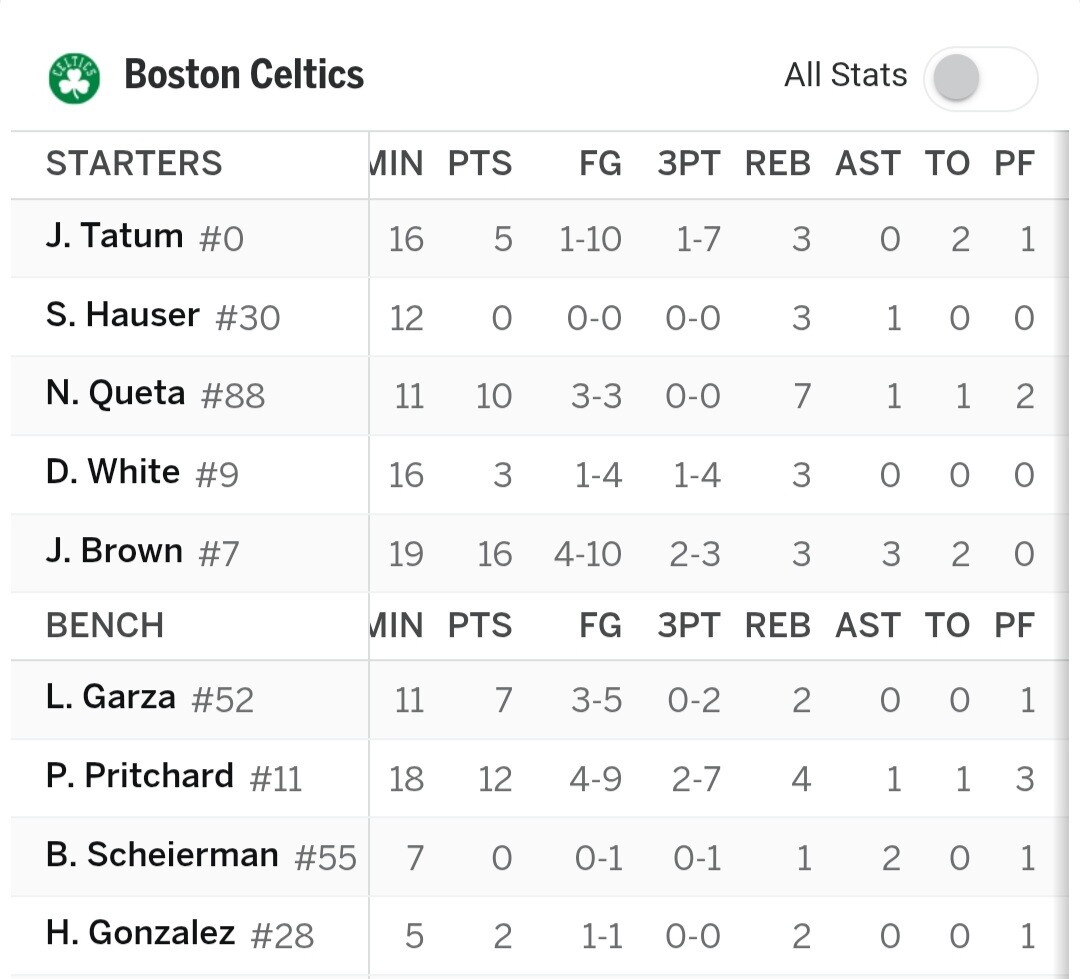Click the bench AST column header
Viewport: 1080px width, 979px height.
(868, 626)
